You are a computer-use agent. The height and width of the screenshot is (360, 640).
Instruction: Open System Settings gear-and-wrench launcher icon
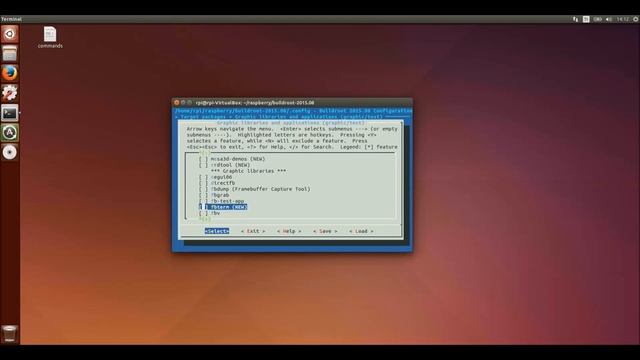pos(10,93)
